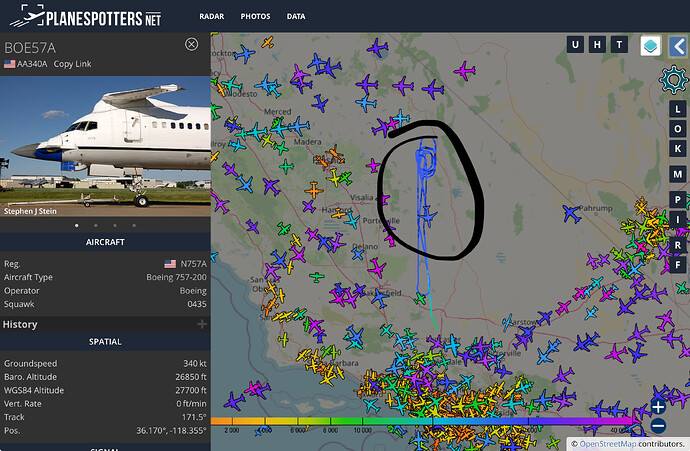Toggle the O map option button
Image resolution: width=690 pixels, height=451 pixels.
(x=678, y=128)
